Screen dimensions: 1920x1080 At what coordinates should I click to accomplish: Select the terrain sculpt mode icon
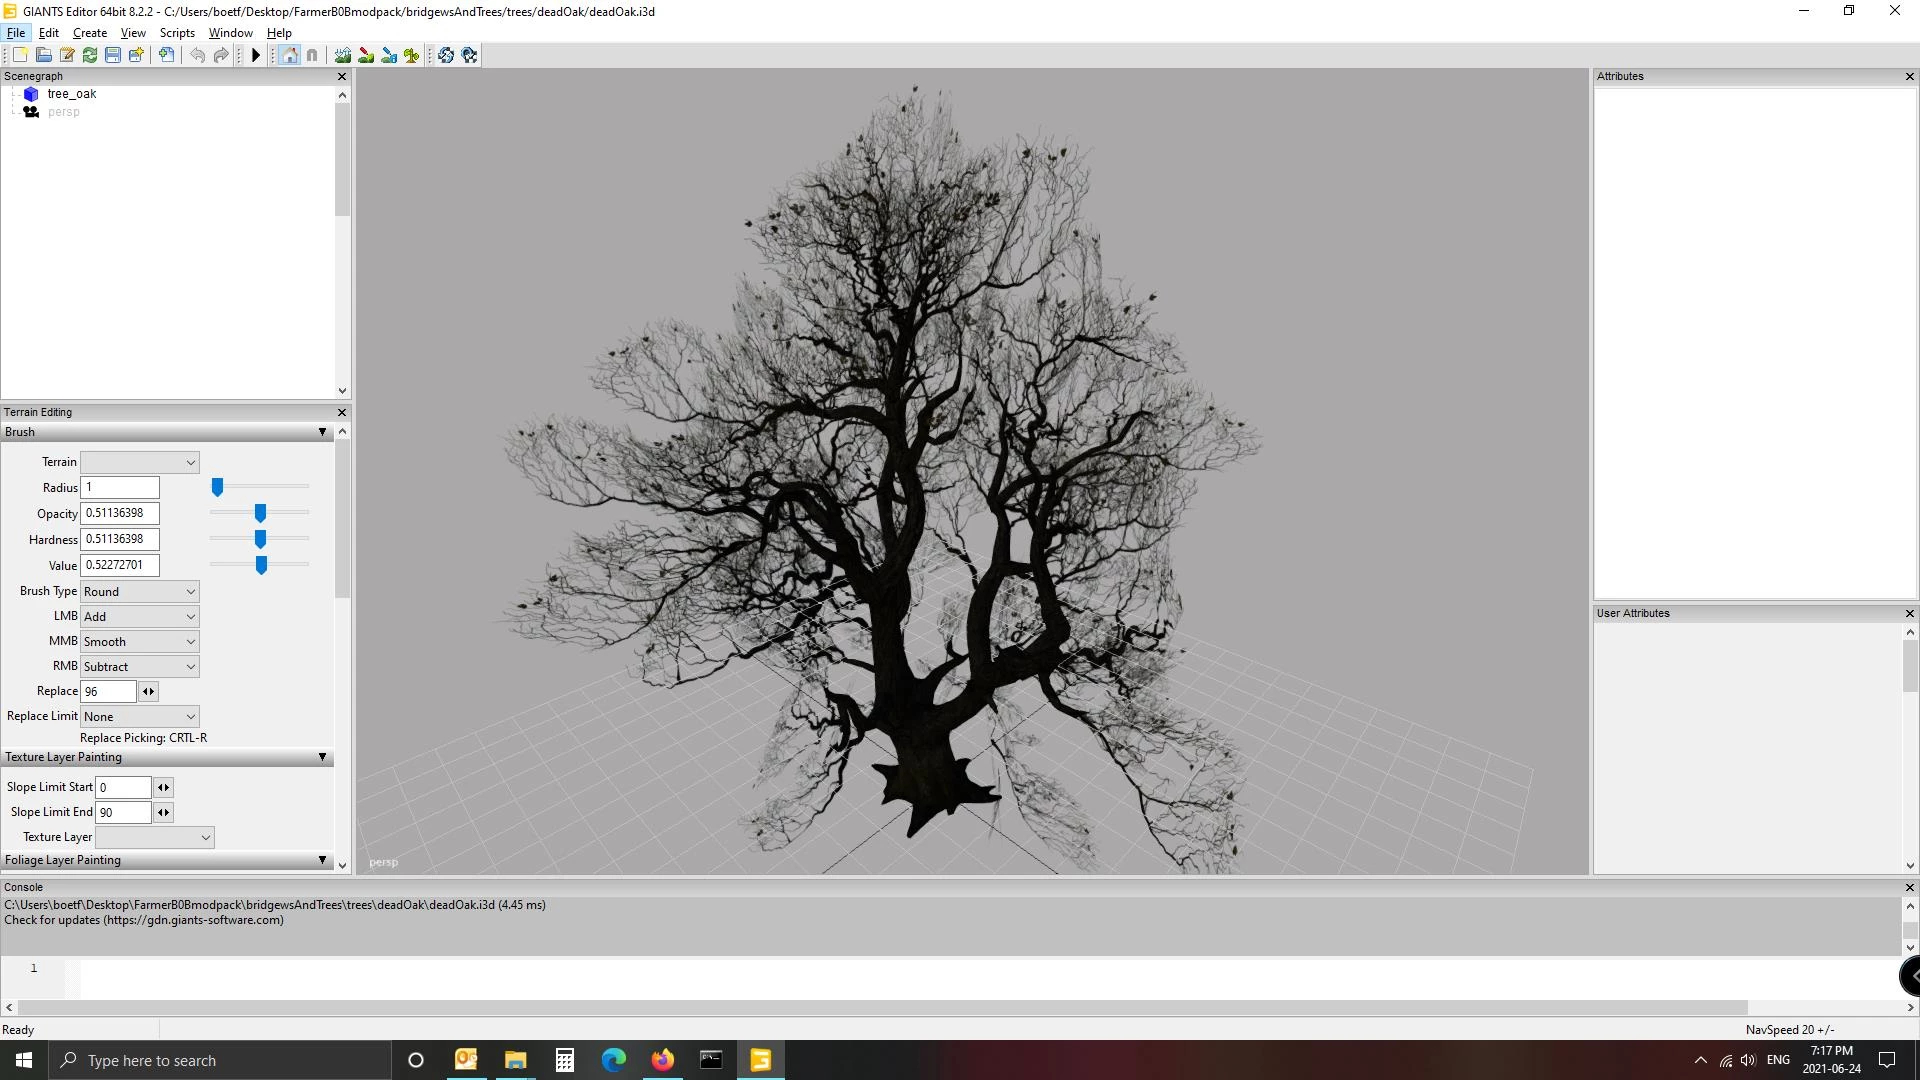click(x=343, y=55)
